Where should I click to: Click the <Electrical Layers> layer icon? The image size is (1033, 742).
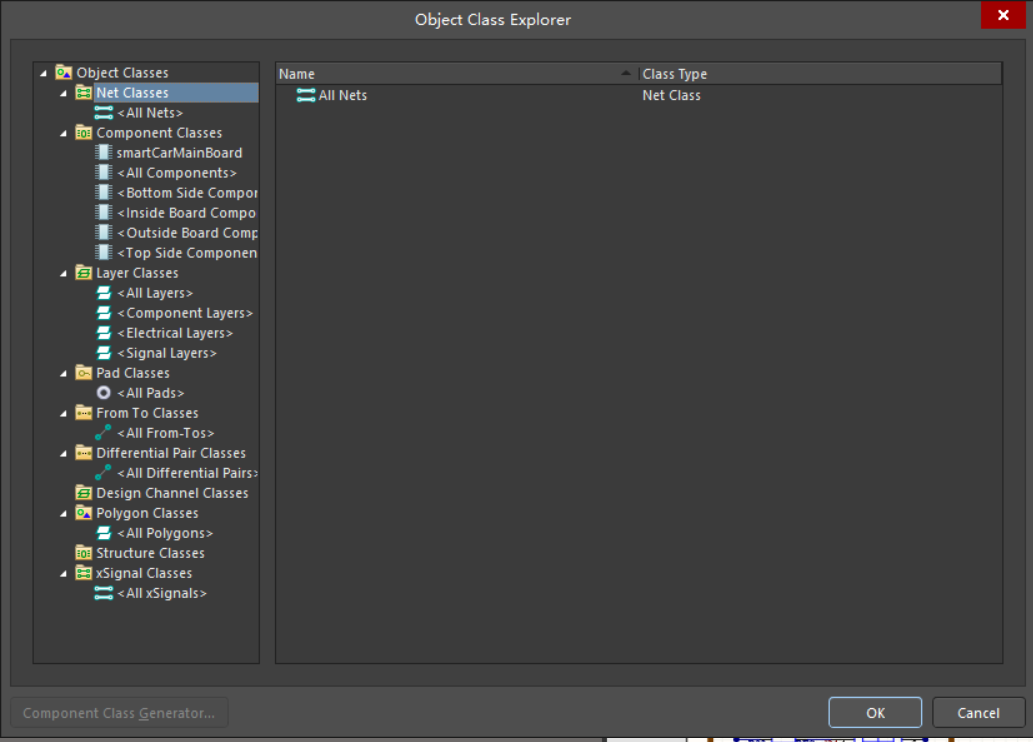point(103,333)
